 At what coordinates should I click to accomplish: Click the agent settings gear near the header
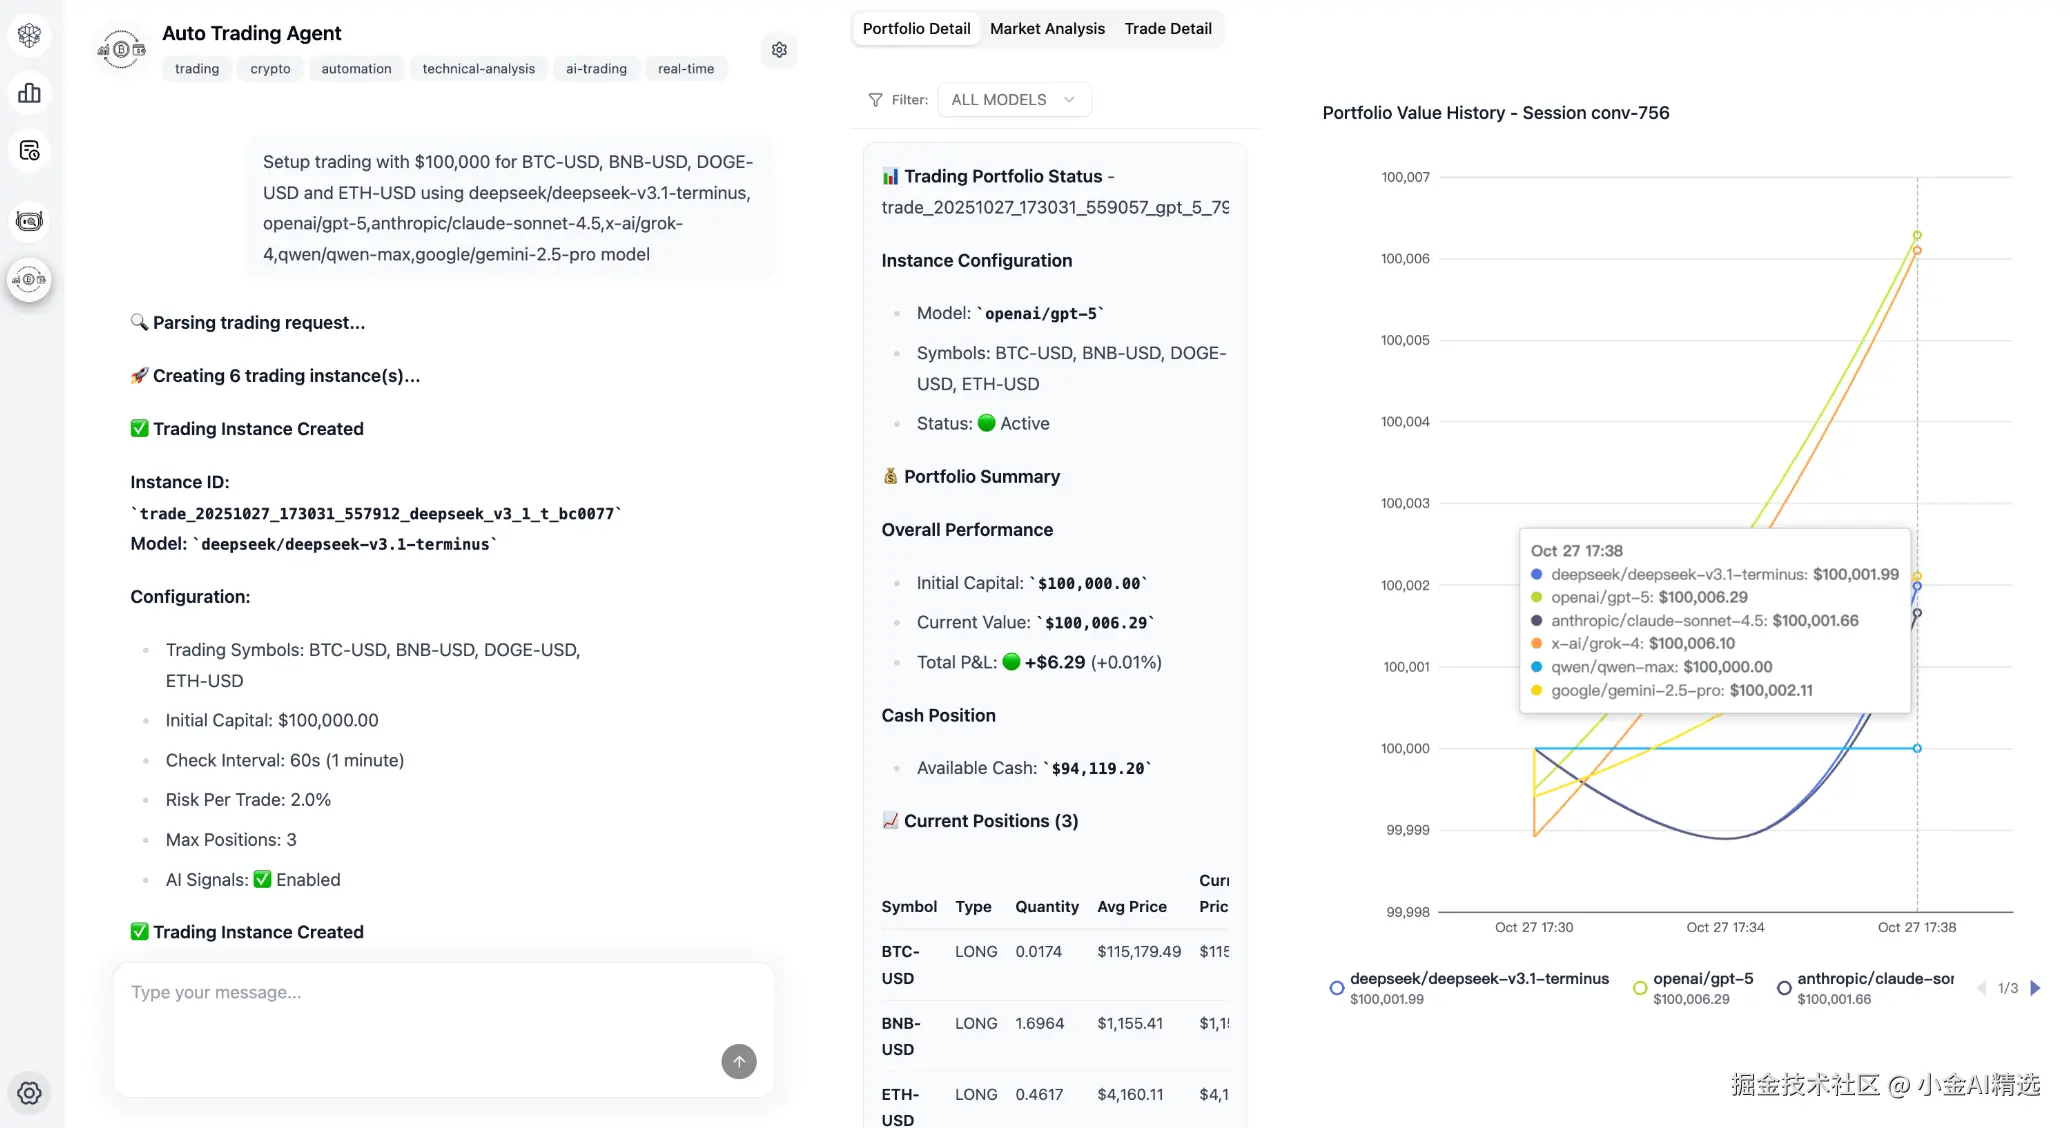pos(779,50)
